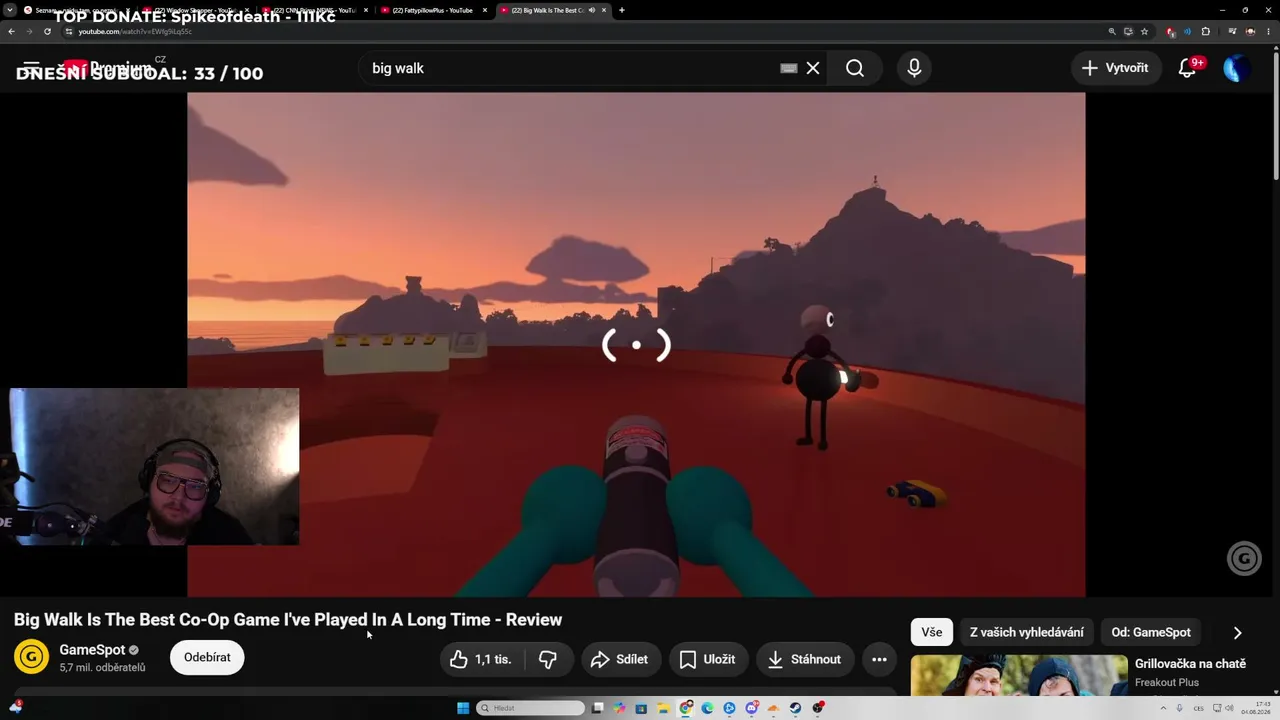Open the GameSpot channel avatar

click(31, 657)
